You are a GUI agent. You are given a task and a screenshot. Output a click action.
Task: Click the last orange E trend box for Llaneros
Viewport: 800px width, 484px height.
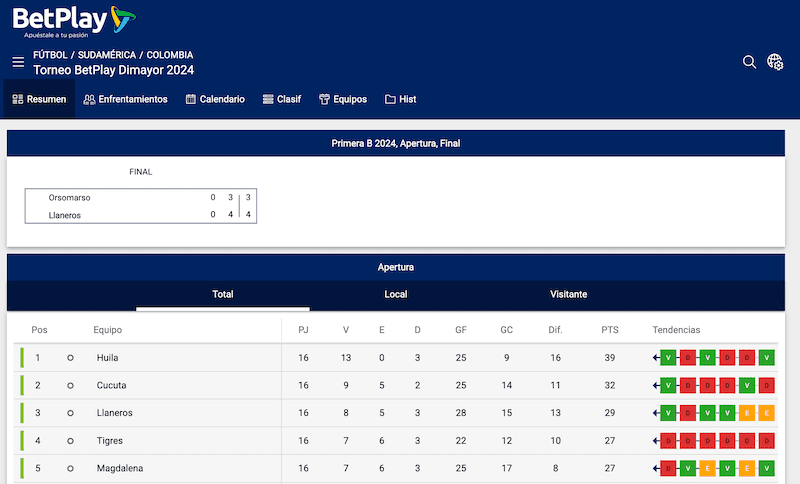coord(767,413)
